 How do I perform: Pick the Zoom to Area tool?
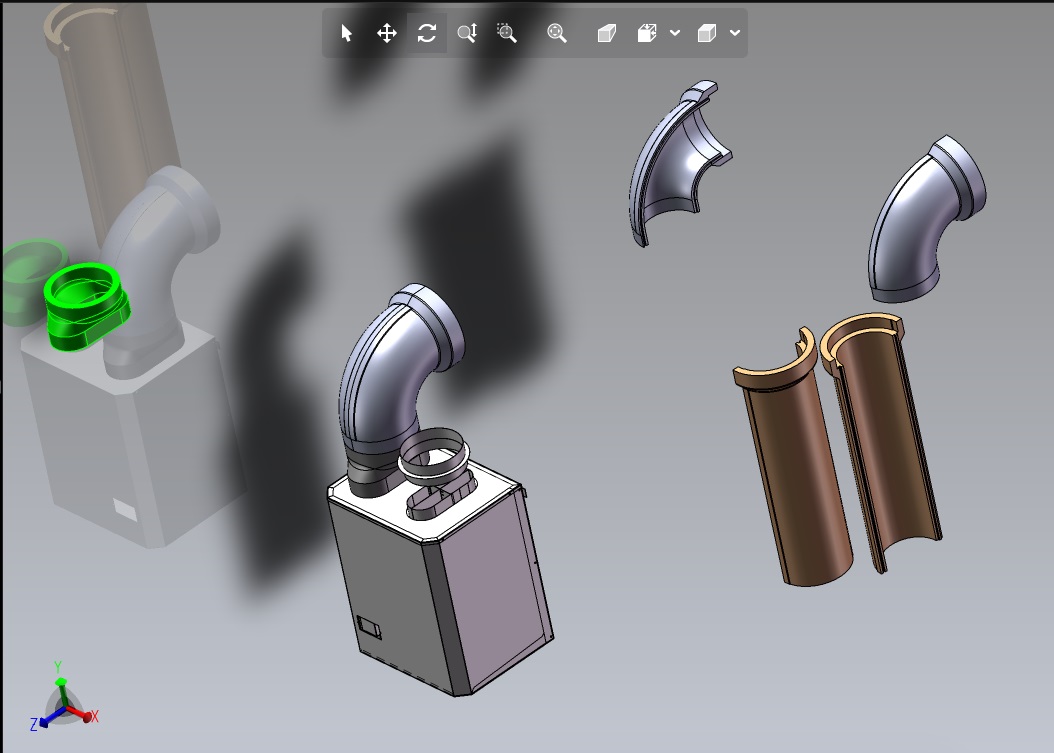coord(507,33)
